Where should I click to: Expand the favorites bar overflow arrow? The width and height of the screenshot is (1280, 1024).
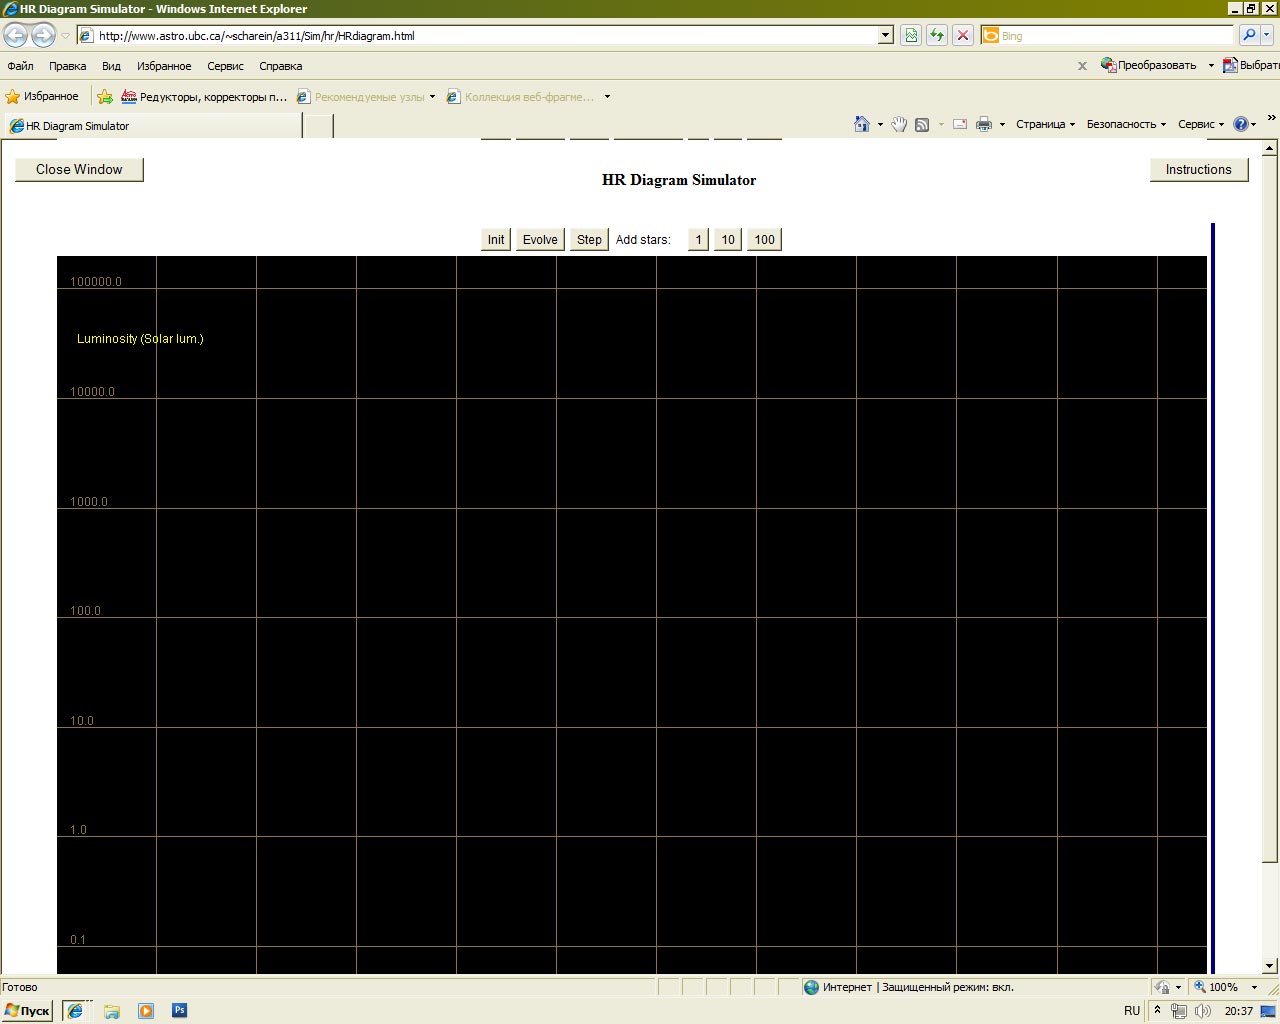(x=607, y=97)
